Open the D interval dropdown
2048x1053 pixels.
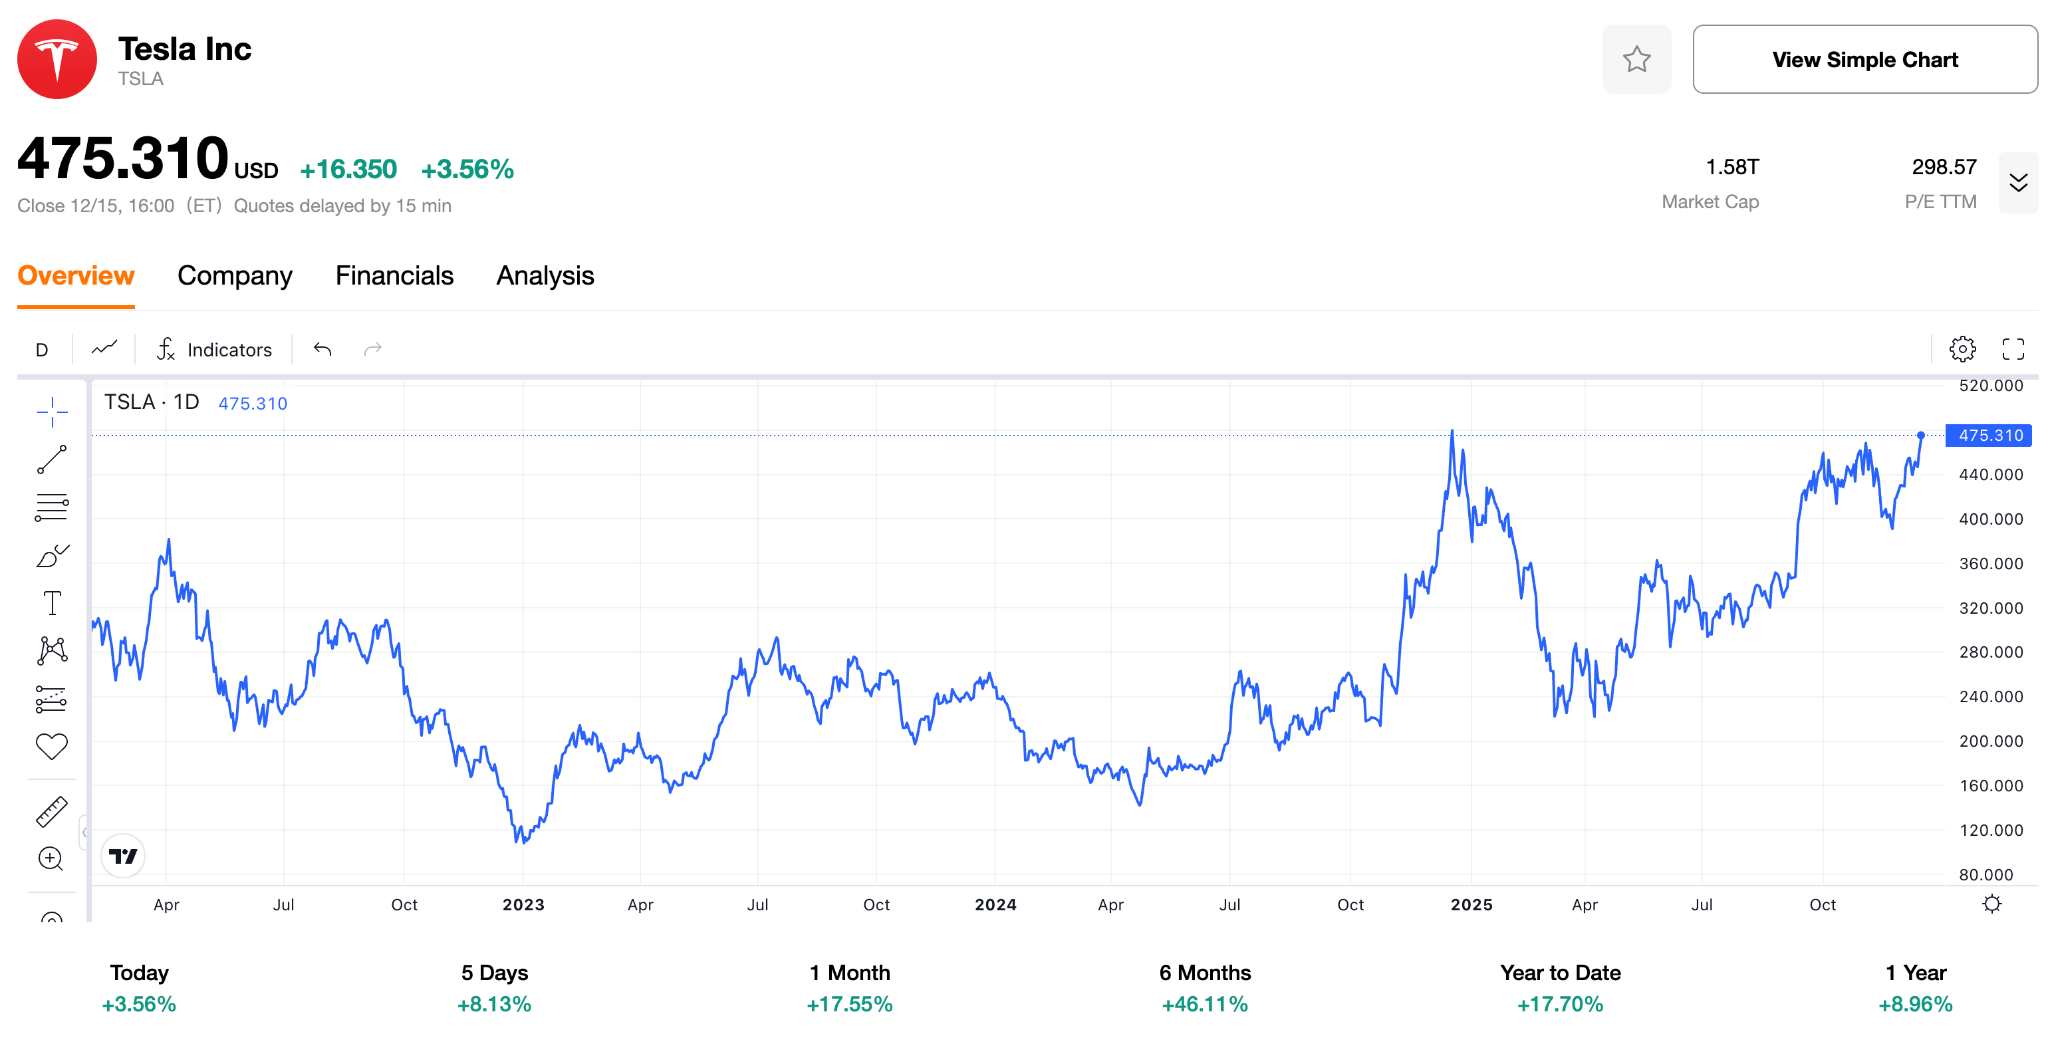(42, 350)
